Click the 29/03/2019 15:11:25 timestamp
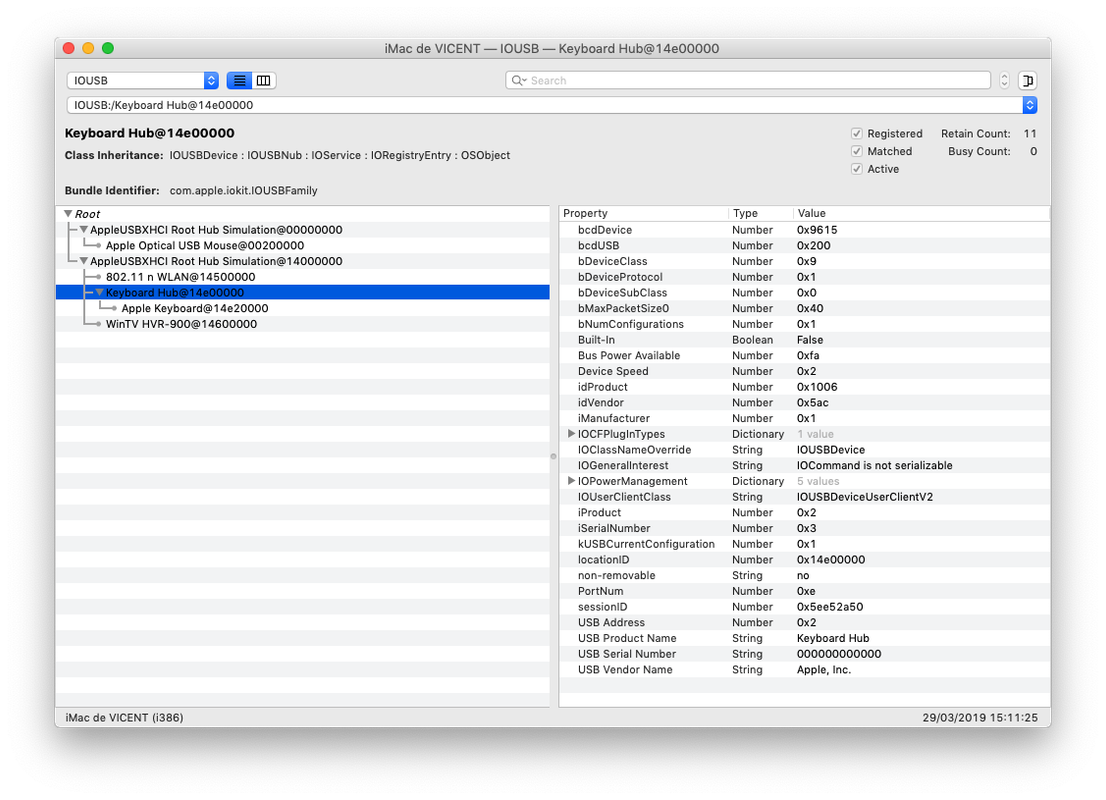This screenshot has width=1106, height=800. [980, 717]
